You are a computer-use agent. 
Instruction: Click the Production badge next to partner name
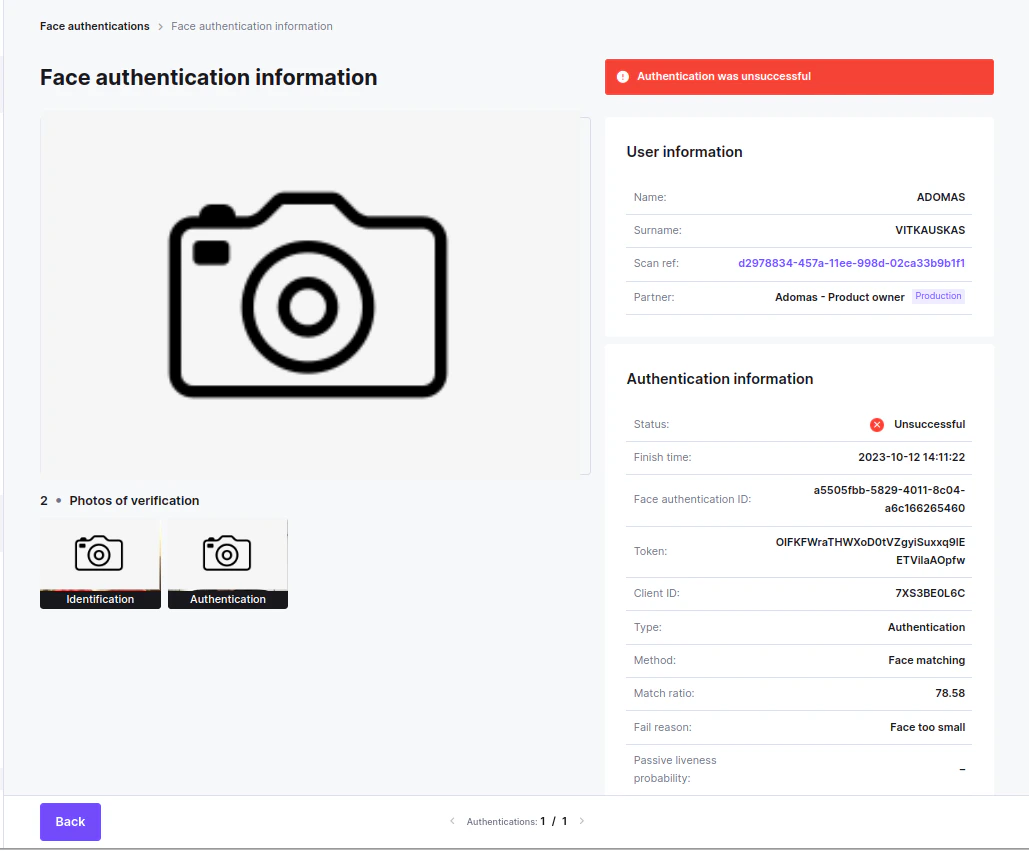pos(938,295)
